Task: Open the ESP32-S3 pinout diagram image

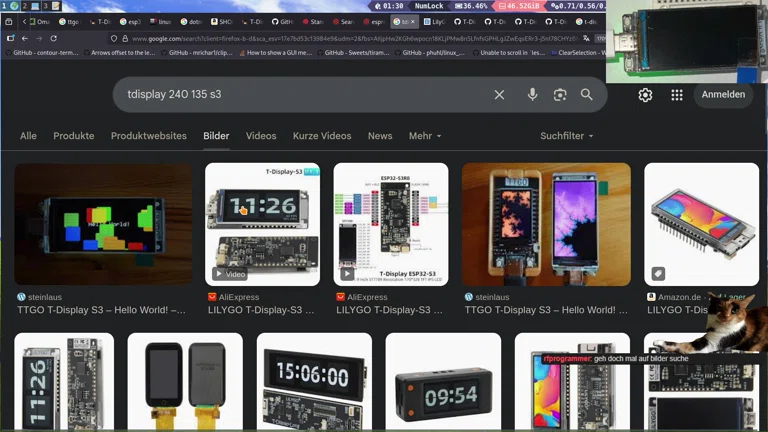Action: pyautogui.click(x=391, y=224)
